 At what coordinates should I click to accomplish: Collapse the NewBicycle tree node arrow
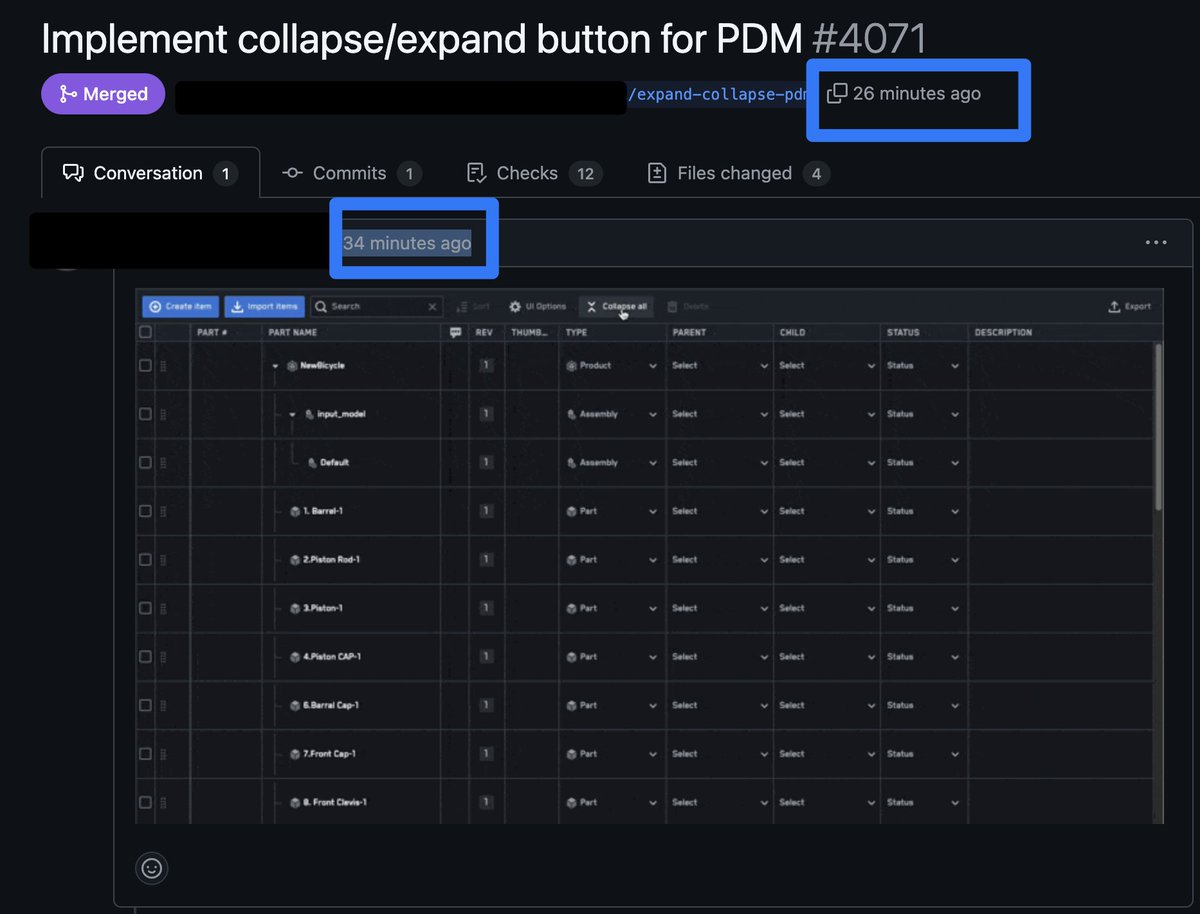coord(275,366)
